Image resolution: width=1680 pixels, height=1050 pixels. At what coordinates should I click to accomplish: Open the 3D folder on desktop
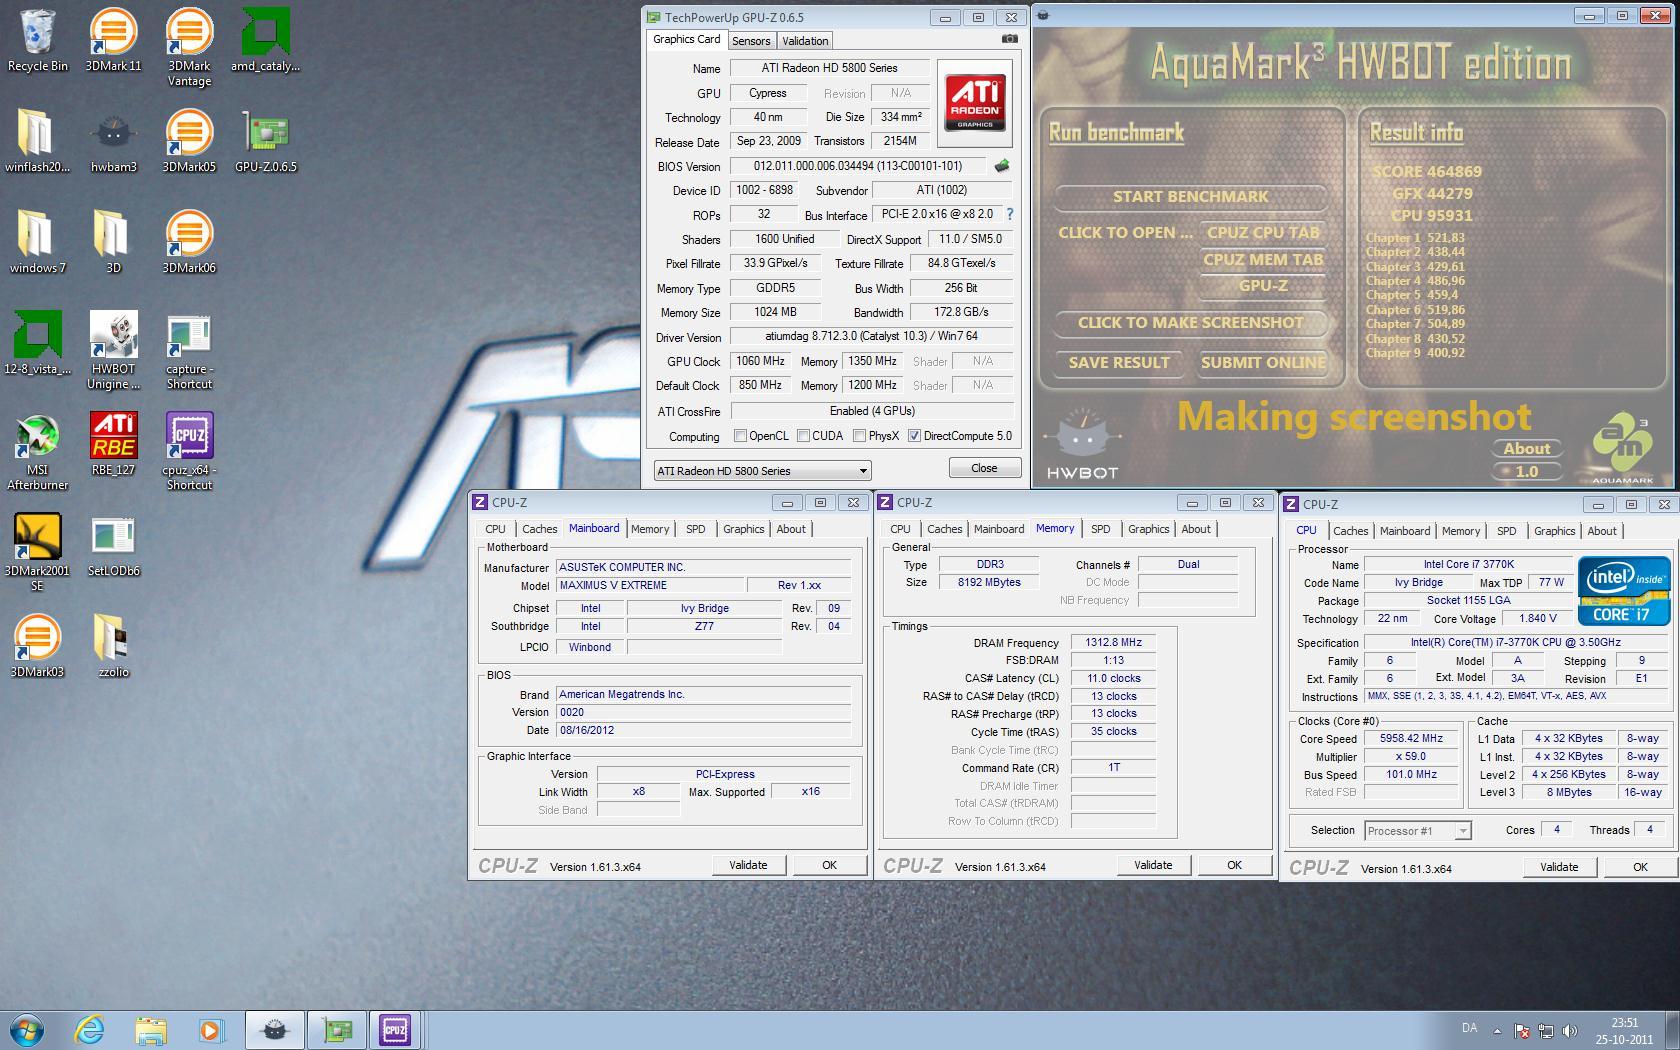click(x=113, y=242)
